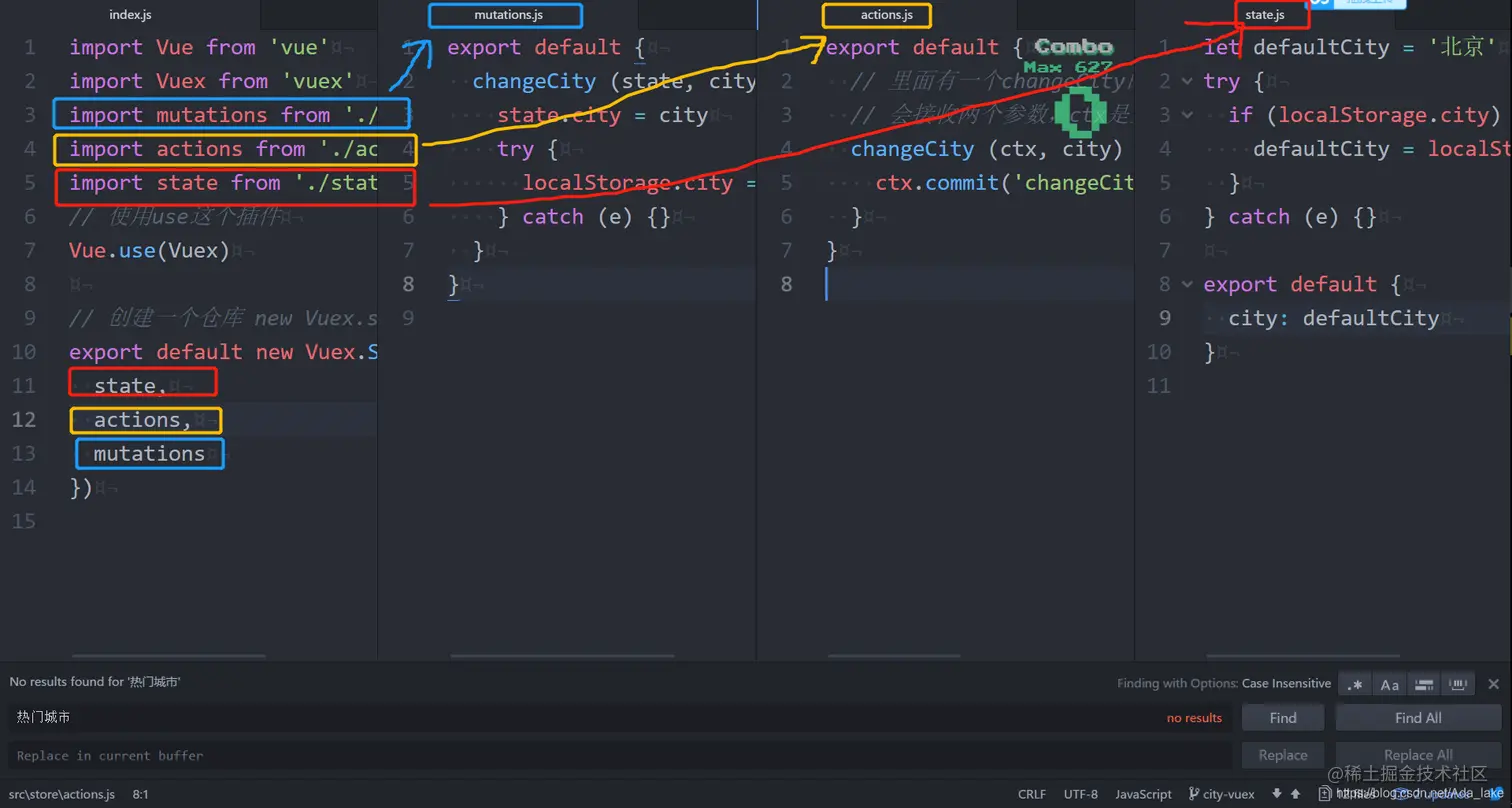Click 'city: defaultCity' in state.js
This screenshot has height=808, width=1512.
point(1334,319)
